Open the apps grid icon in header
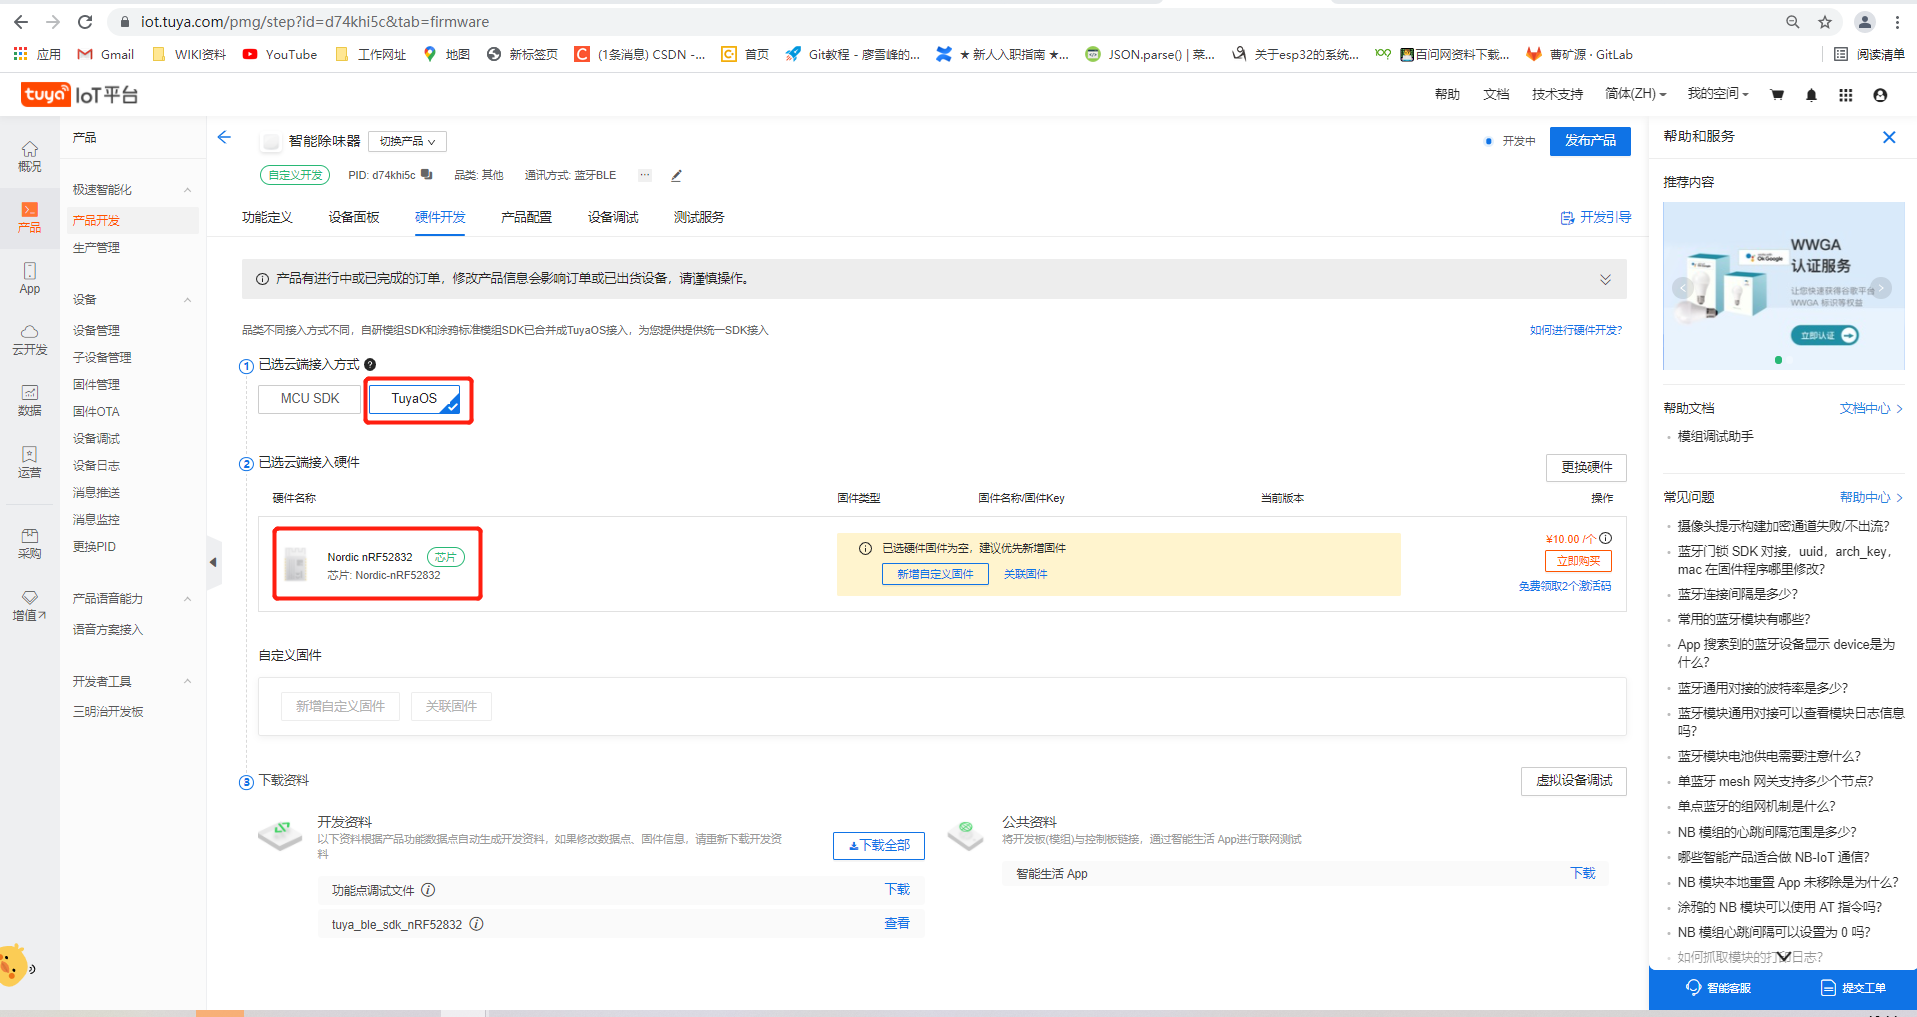The height and width of the screenshot is (1017, 1917). (1845, 95)
